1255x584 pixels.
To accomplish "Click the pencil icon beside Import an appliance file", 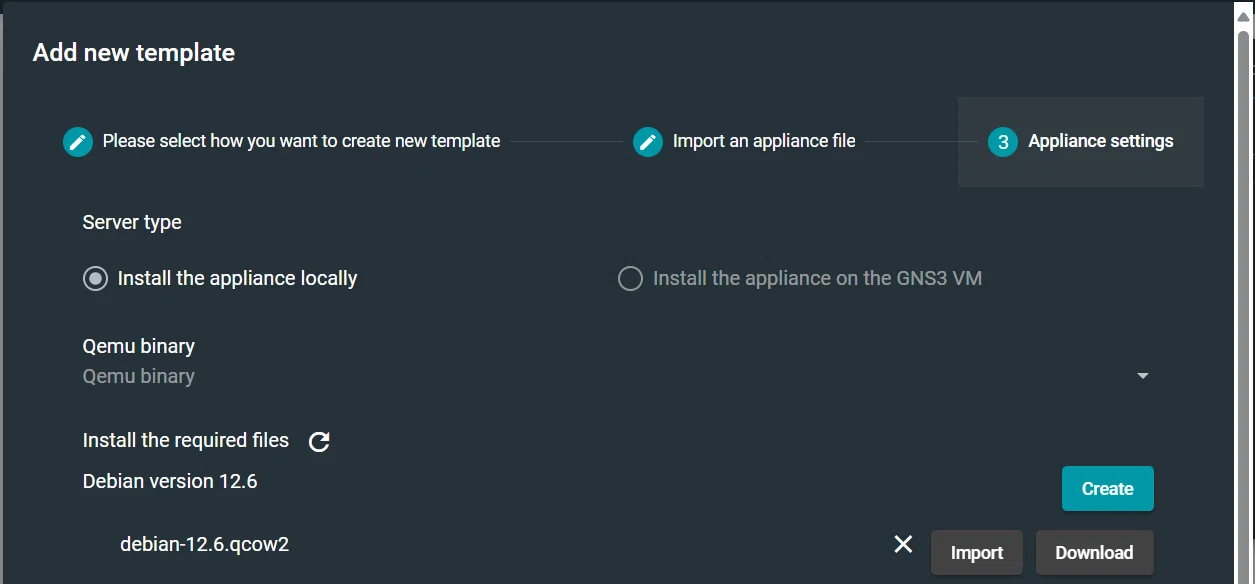I will coord(648,142).
